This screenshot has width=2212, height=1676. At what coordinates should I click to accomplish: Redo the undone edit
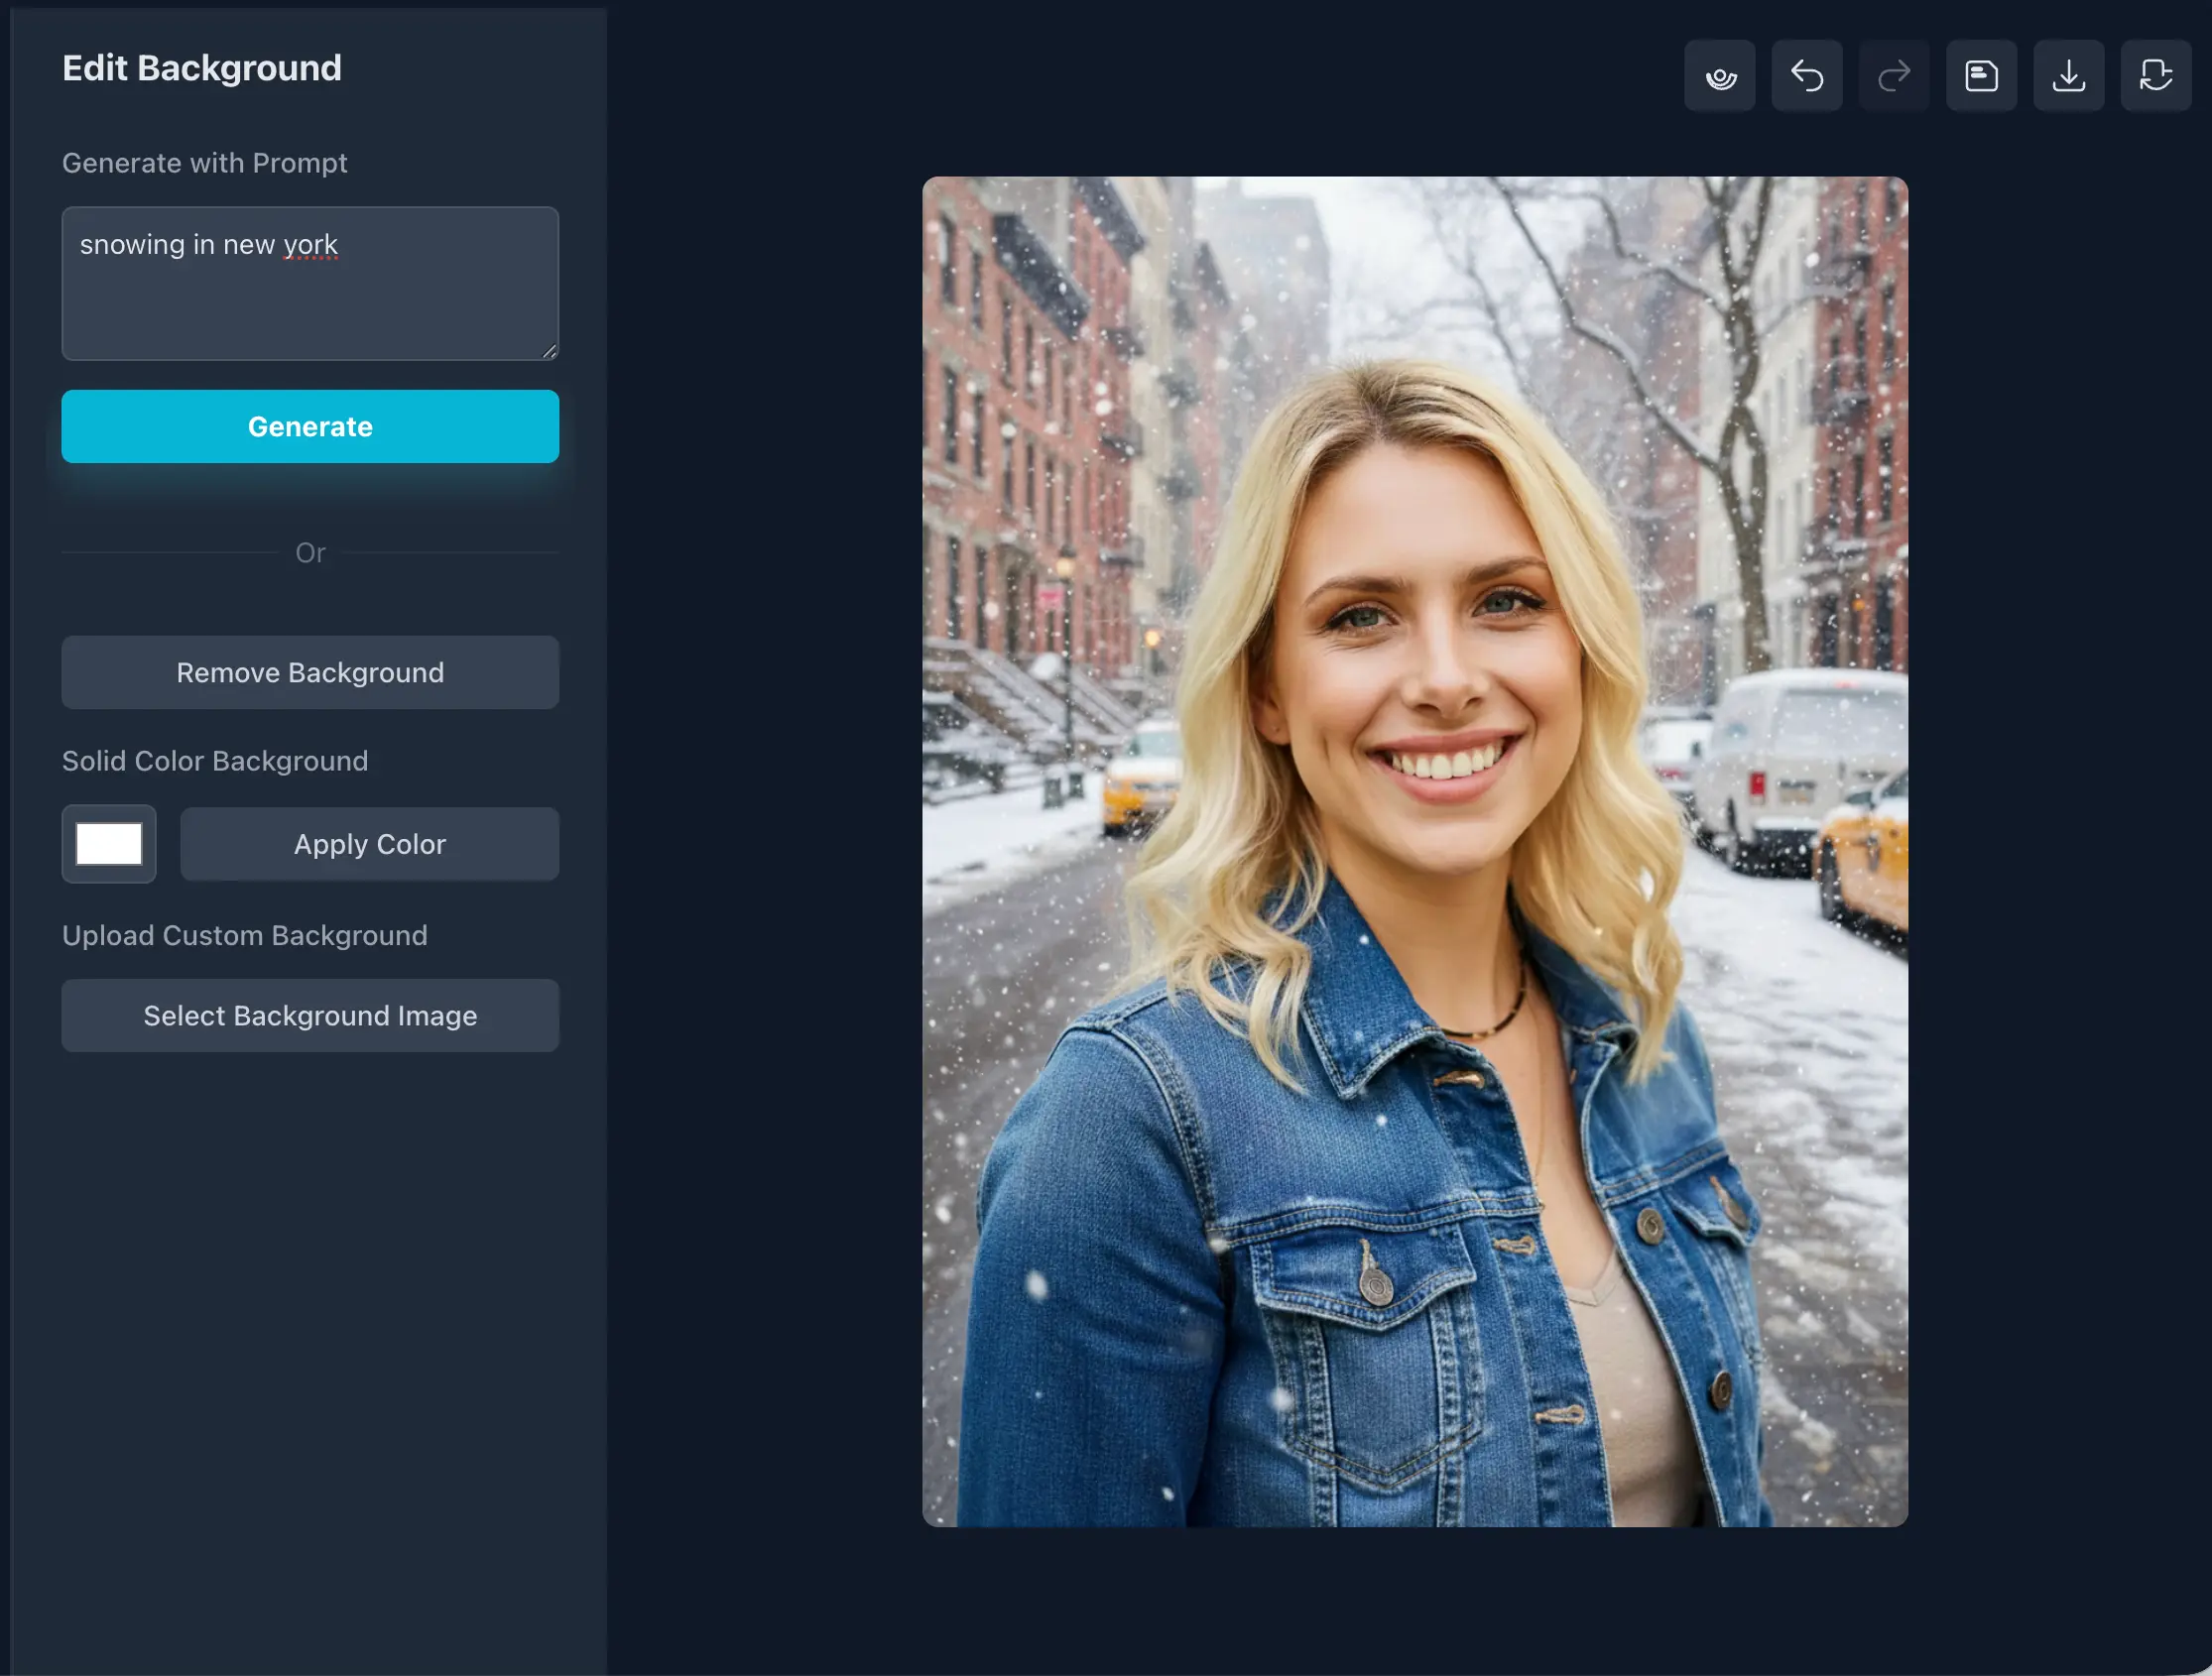click(x=1893, y=75)
